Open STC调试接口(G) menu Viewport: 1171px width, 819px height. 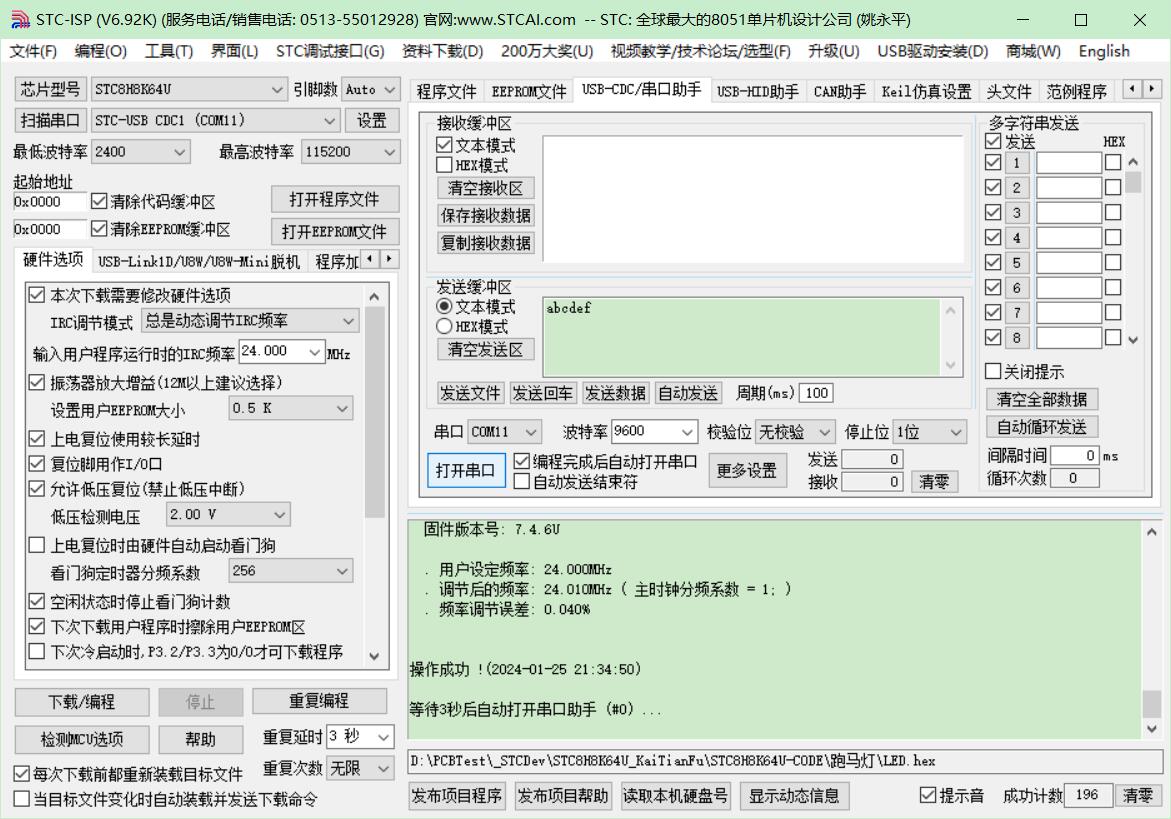(329, 51)
